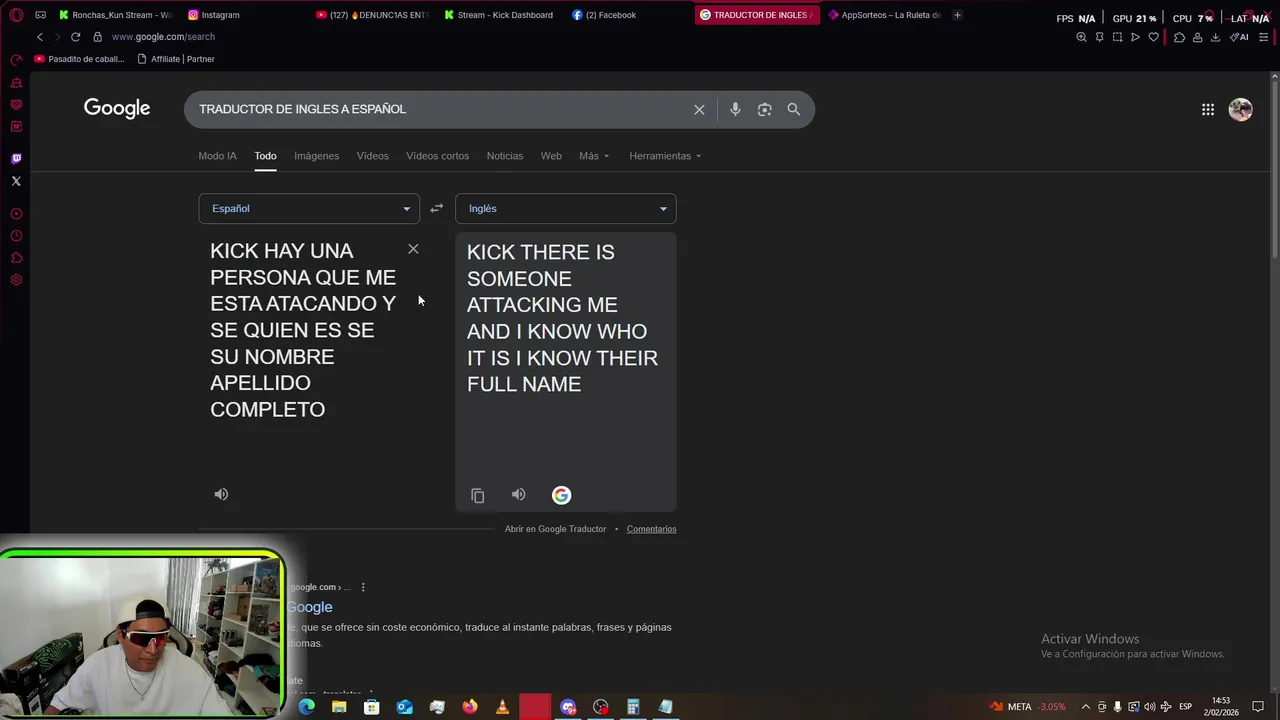Select the Todo results tab
The width and height of the screenshot is (1280, 720).
point(265,156)
